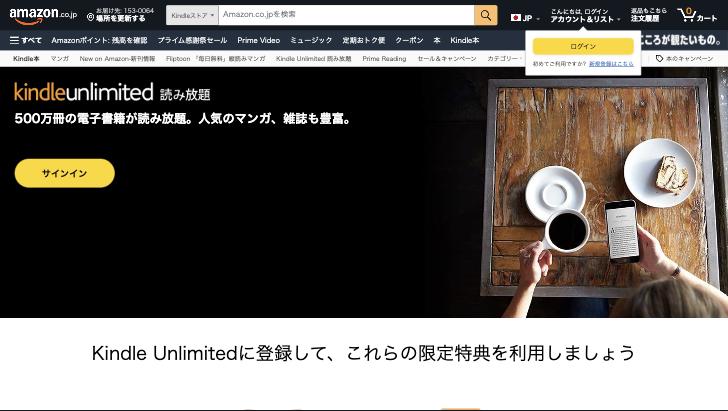728x411 pixels.
Task: Click the 本のキャンペーン tag link
Action: coord(684,59)
